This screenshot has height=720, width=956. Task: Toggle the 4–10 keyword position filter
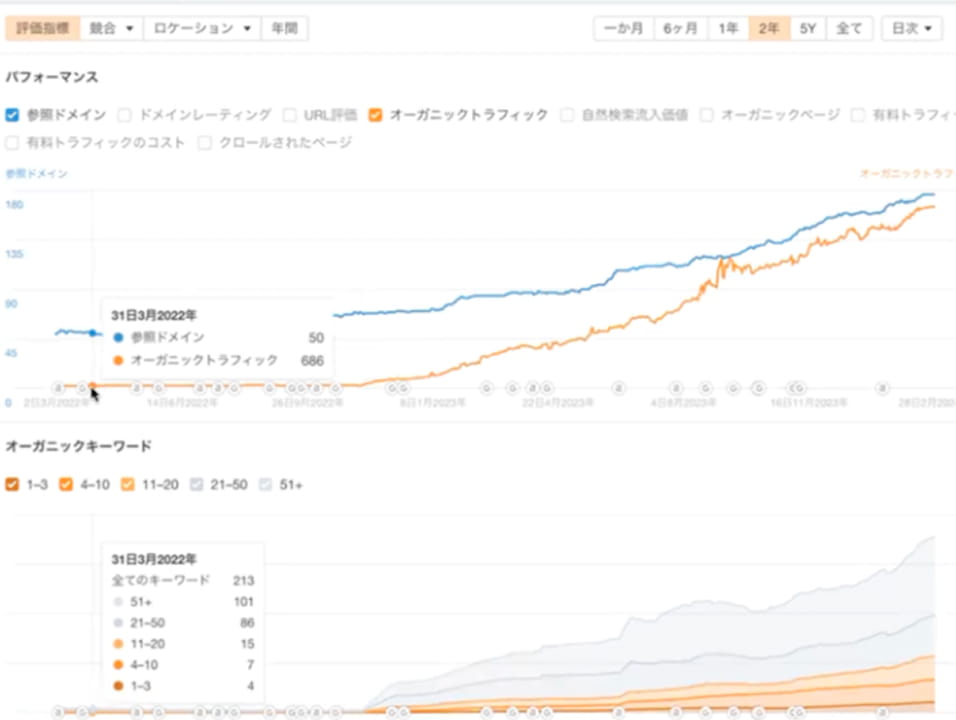pos(66,485)
